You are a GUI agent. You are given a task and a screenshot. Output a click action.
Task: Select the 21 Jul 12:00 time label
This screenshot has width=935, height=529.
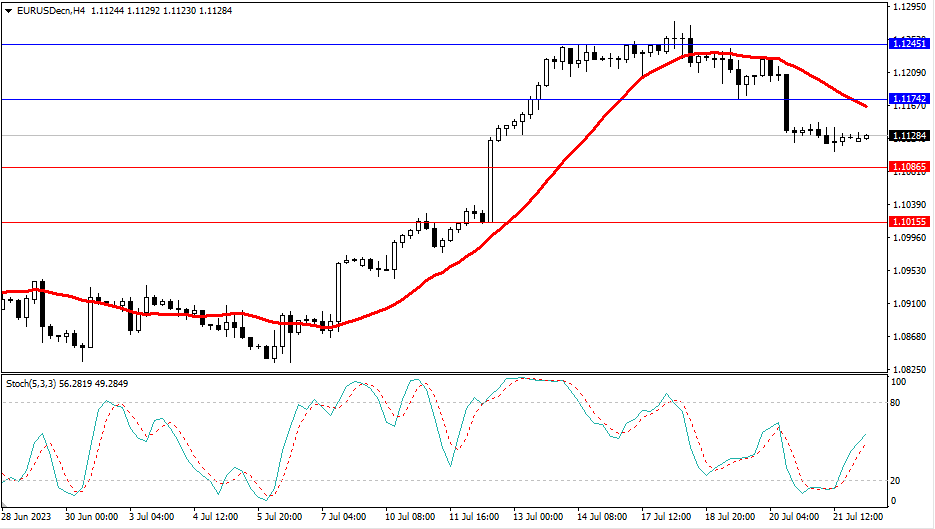[x=858, y=518]
